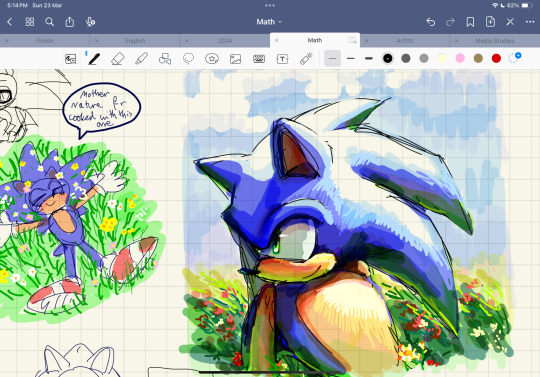The height and width of the screenshot is (377, 540).
Task: Choose the thinnest stroke width
Action: [333, 59]
